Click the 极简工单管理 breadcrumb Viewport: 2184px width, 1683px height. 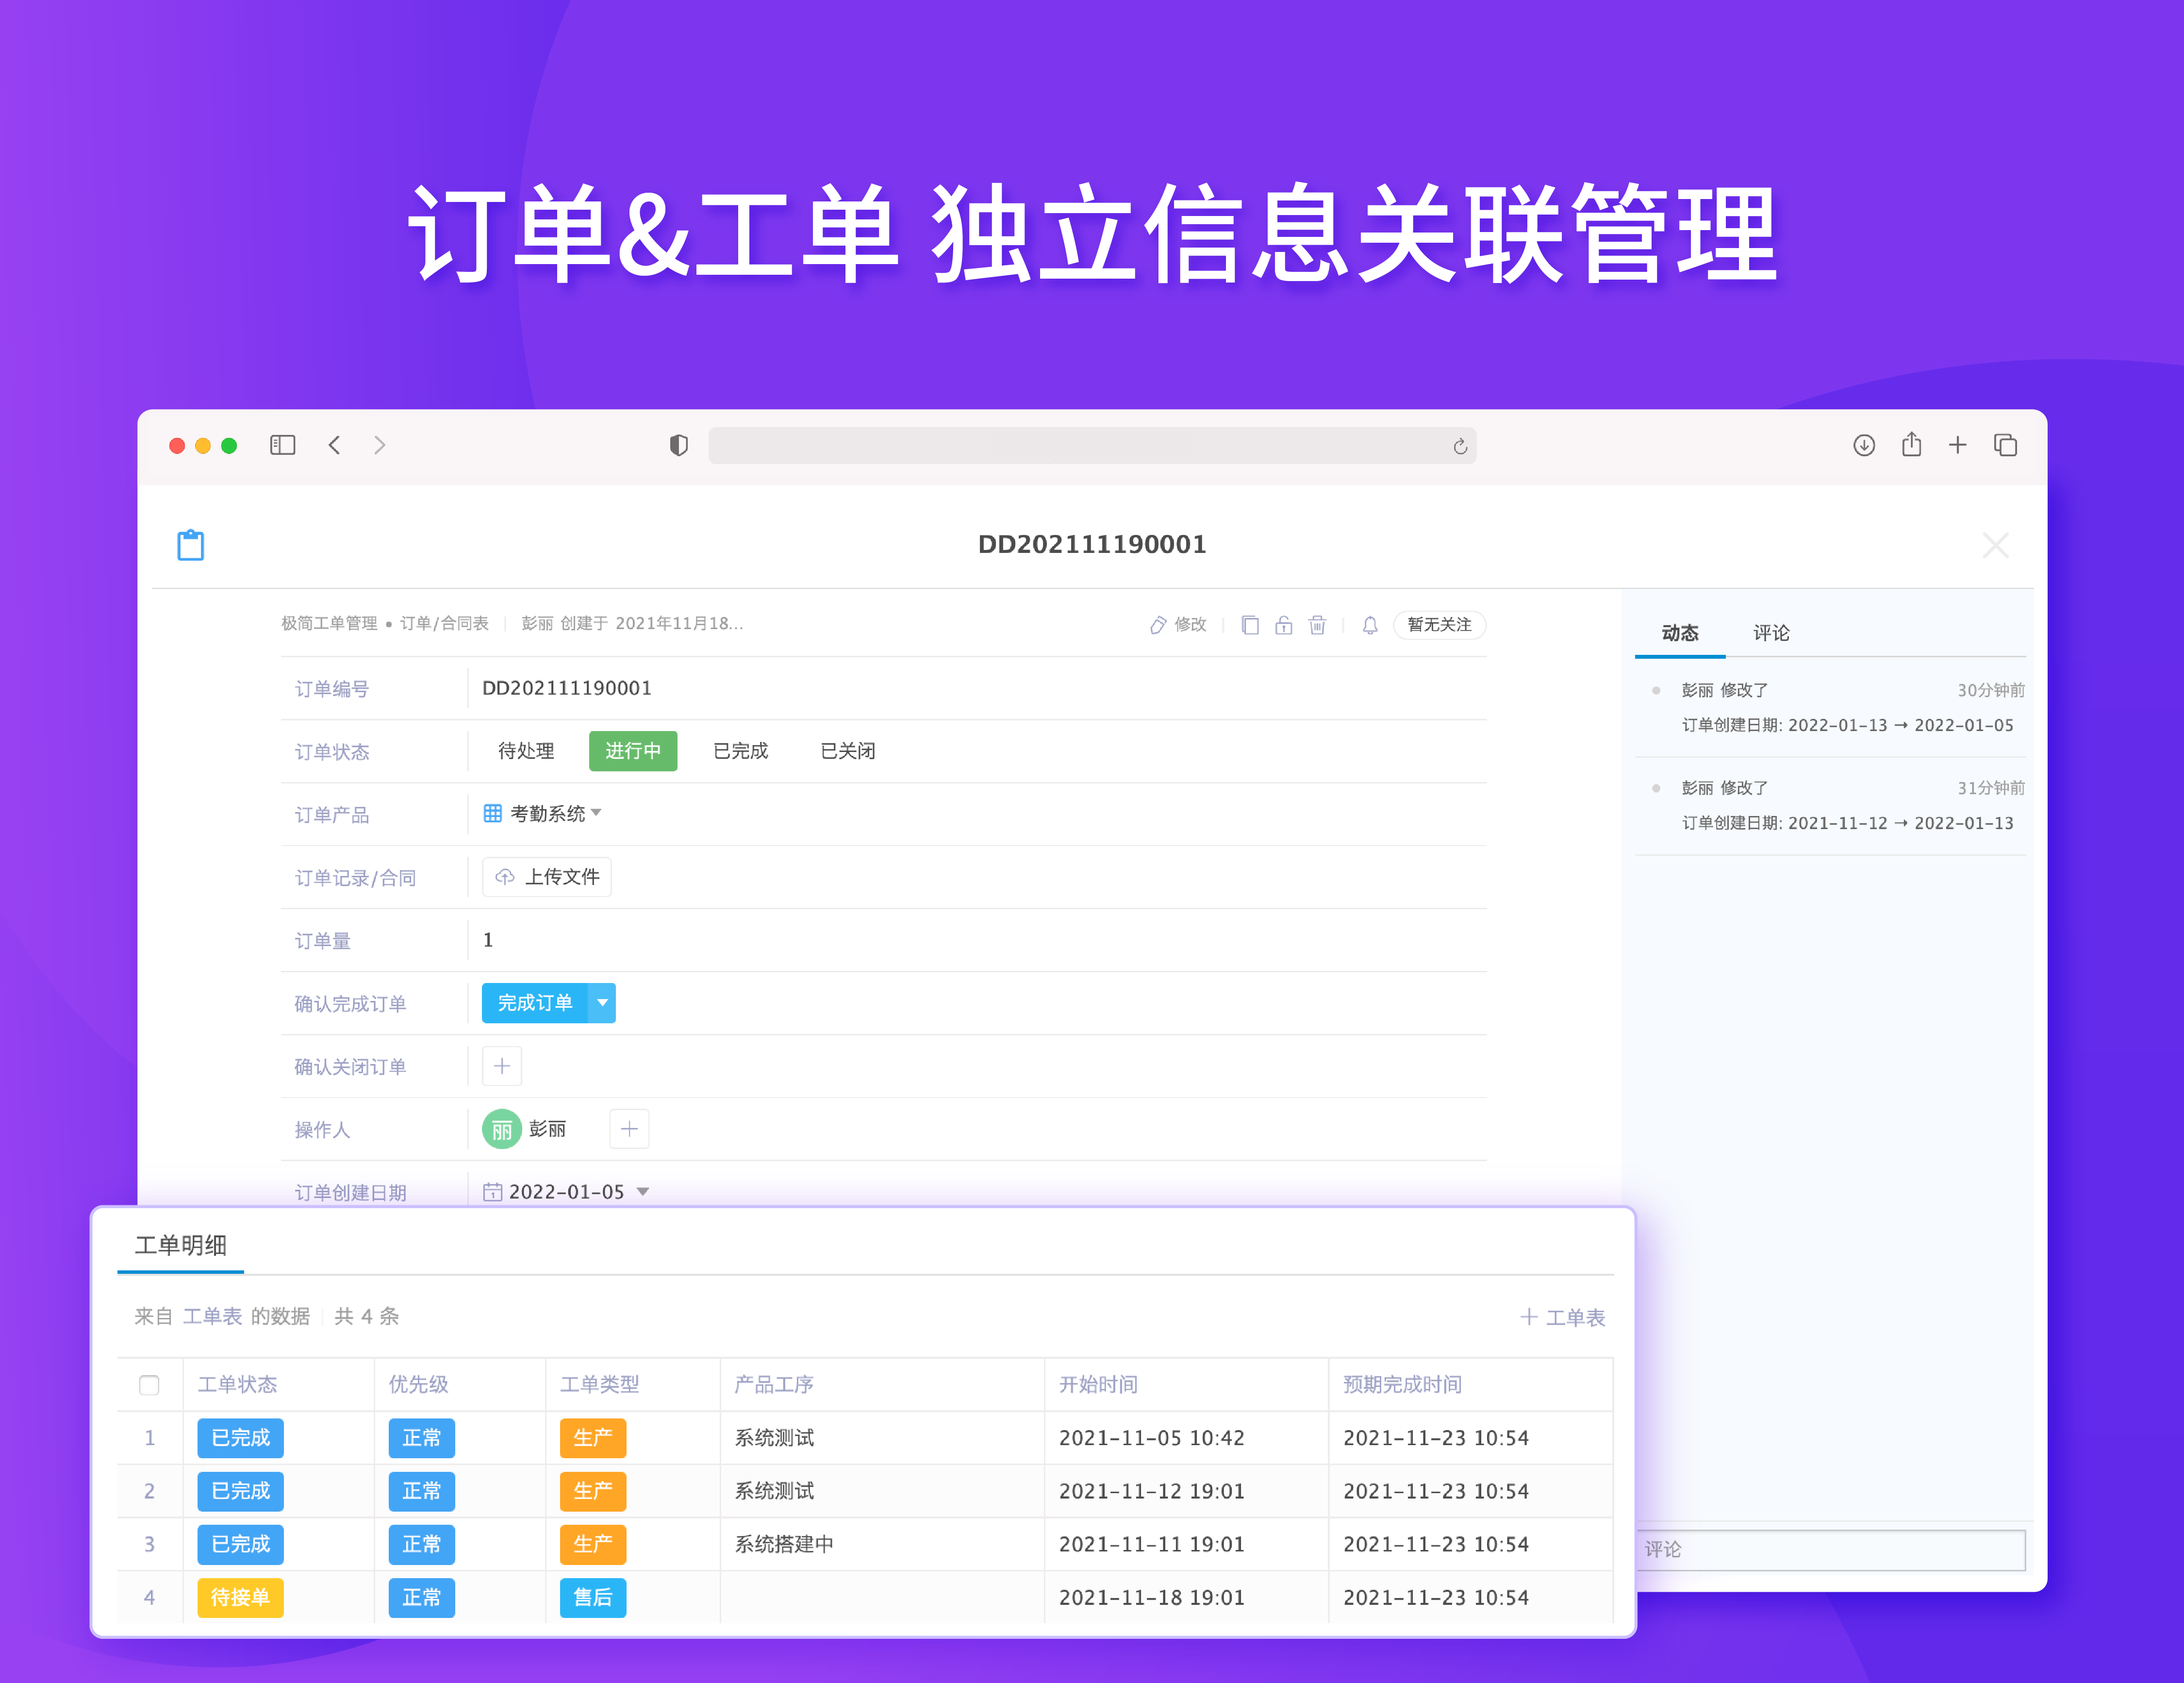click(x=329, y=623)
